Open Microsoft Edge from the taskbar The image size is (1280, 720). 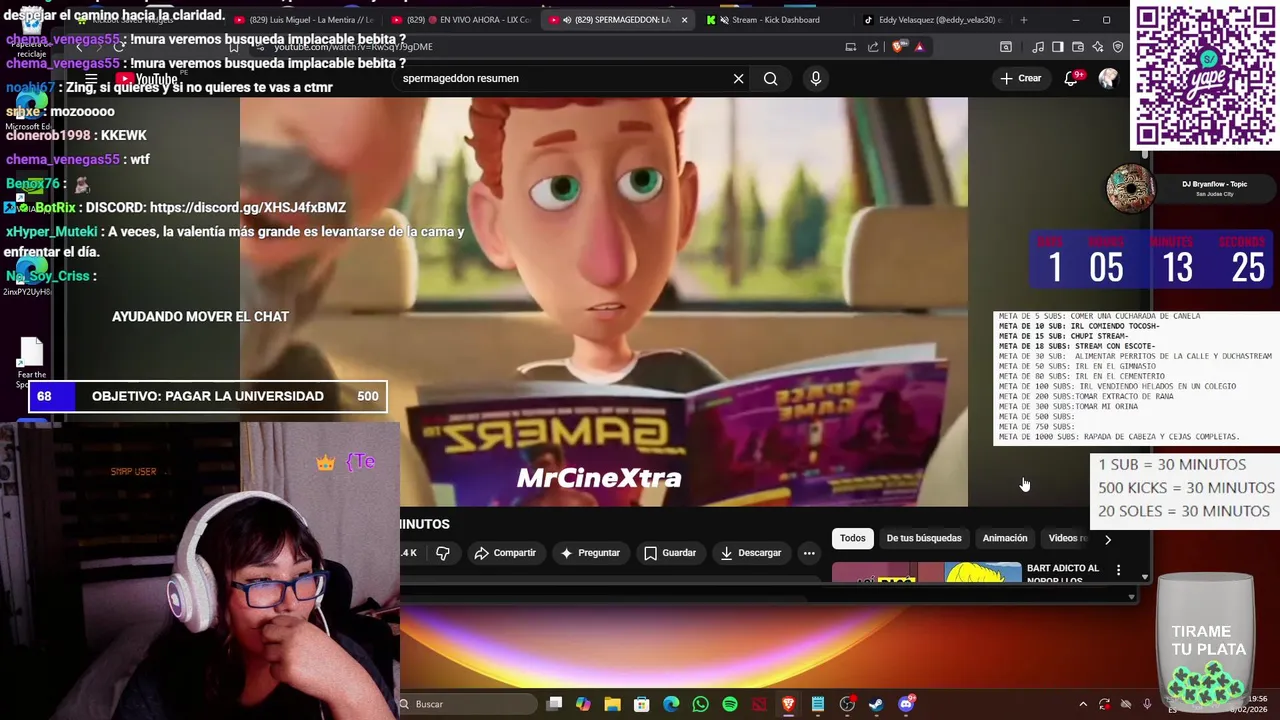(671, 704)
